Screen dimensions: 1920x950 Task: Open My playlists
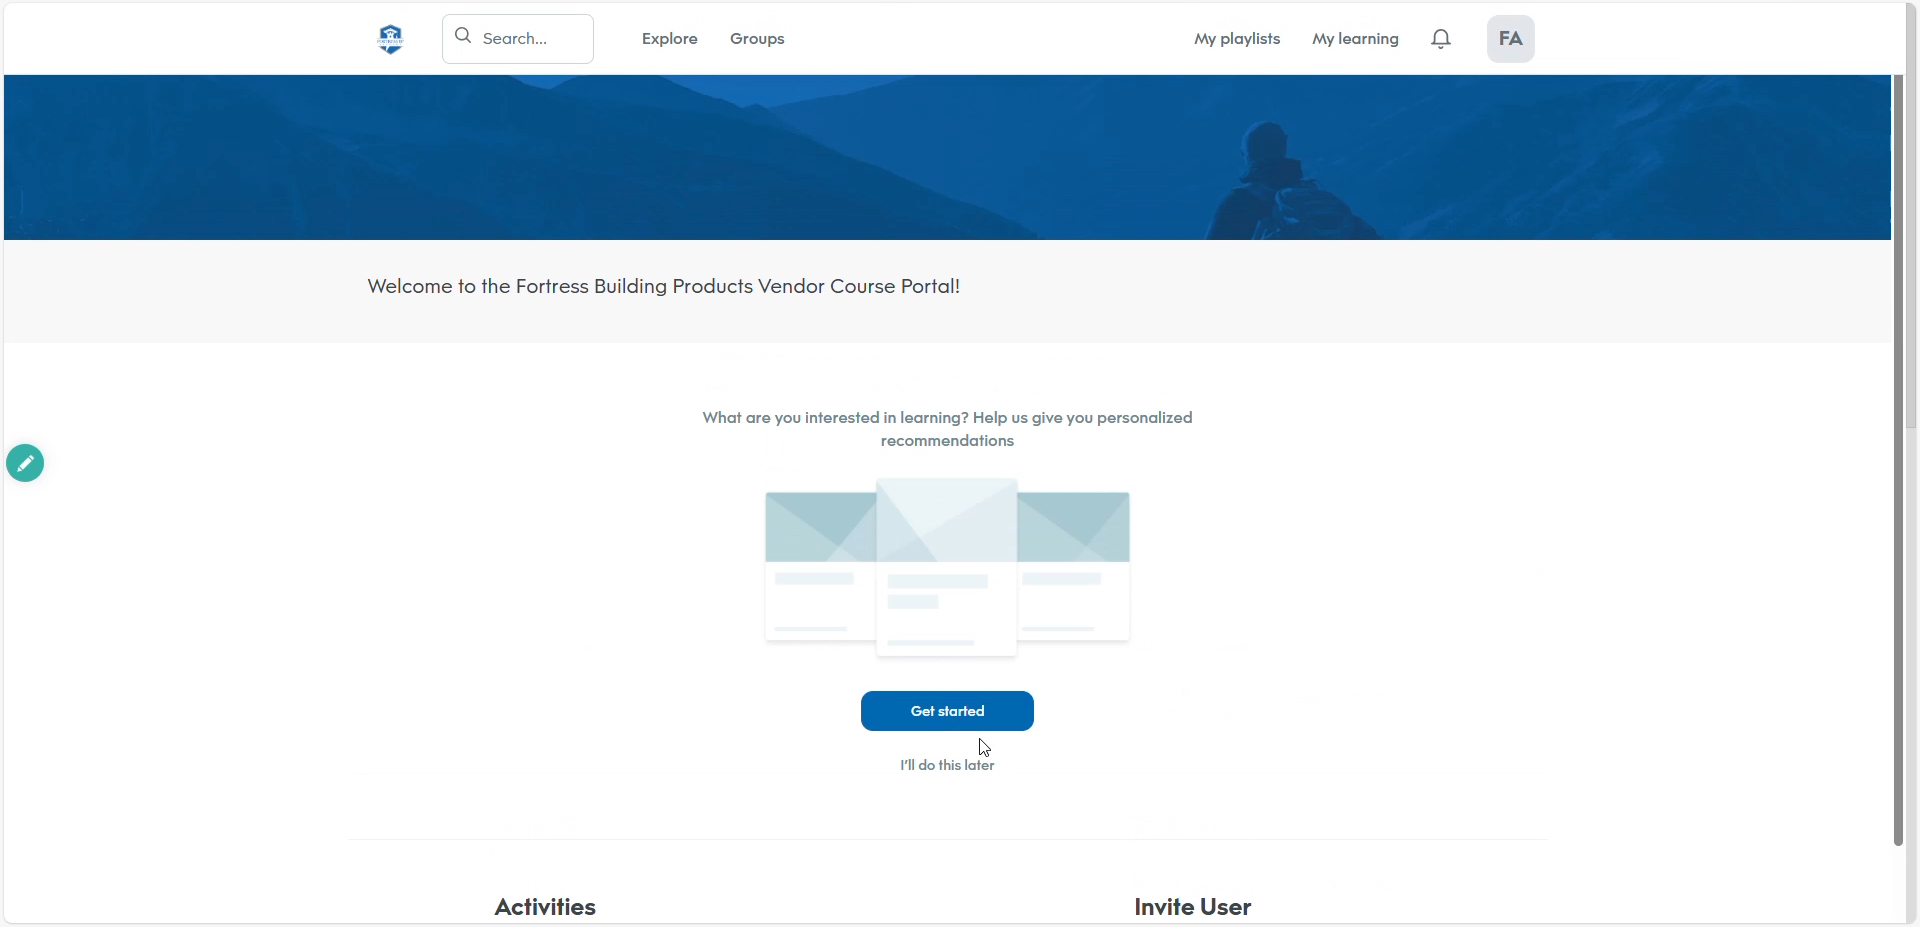1236,39
